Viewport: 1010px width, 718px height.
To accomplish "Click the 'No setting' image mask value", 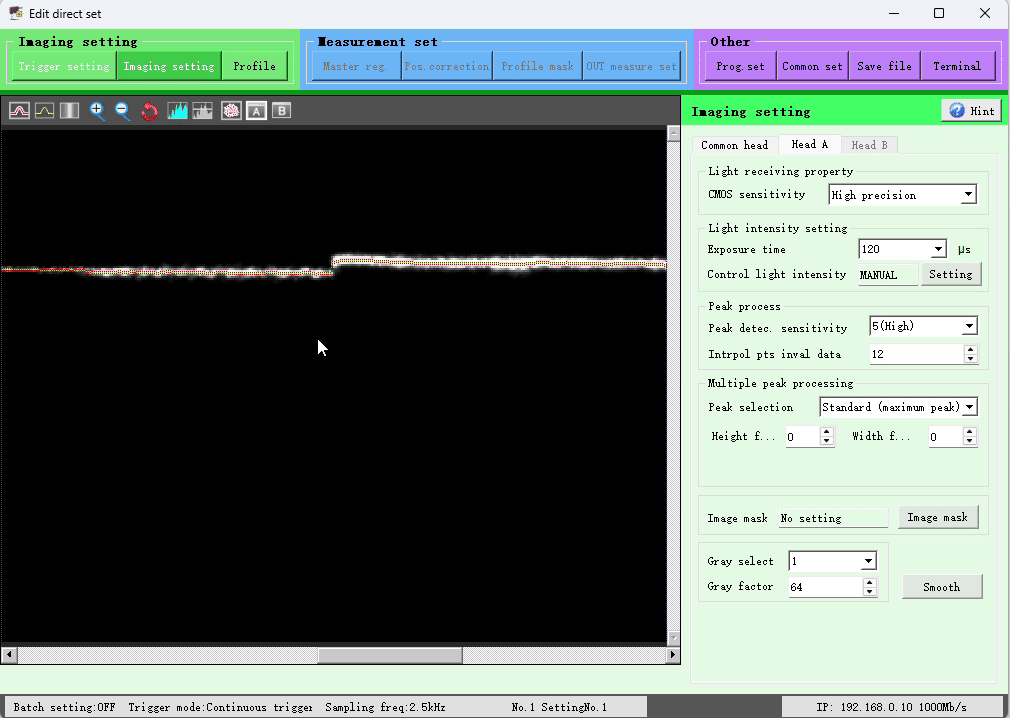I will click(x=833, y=518).
